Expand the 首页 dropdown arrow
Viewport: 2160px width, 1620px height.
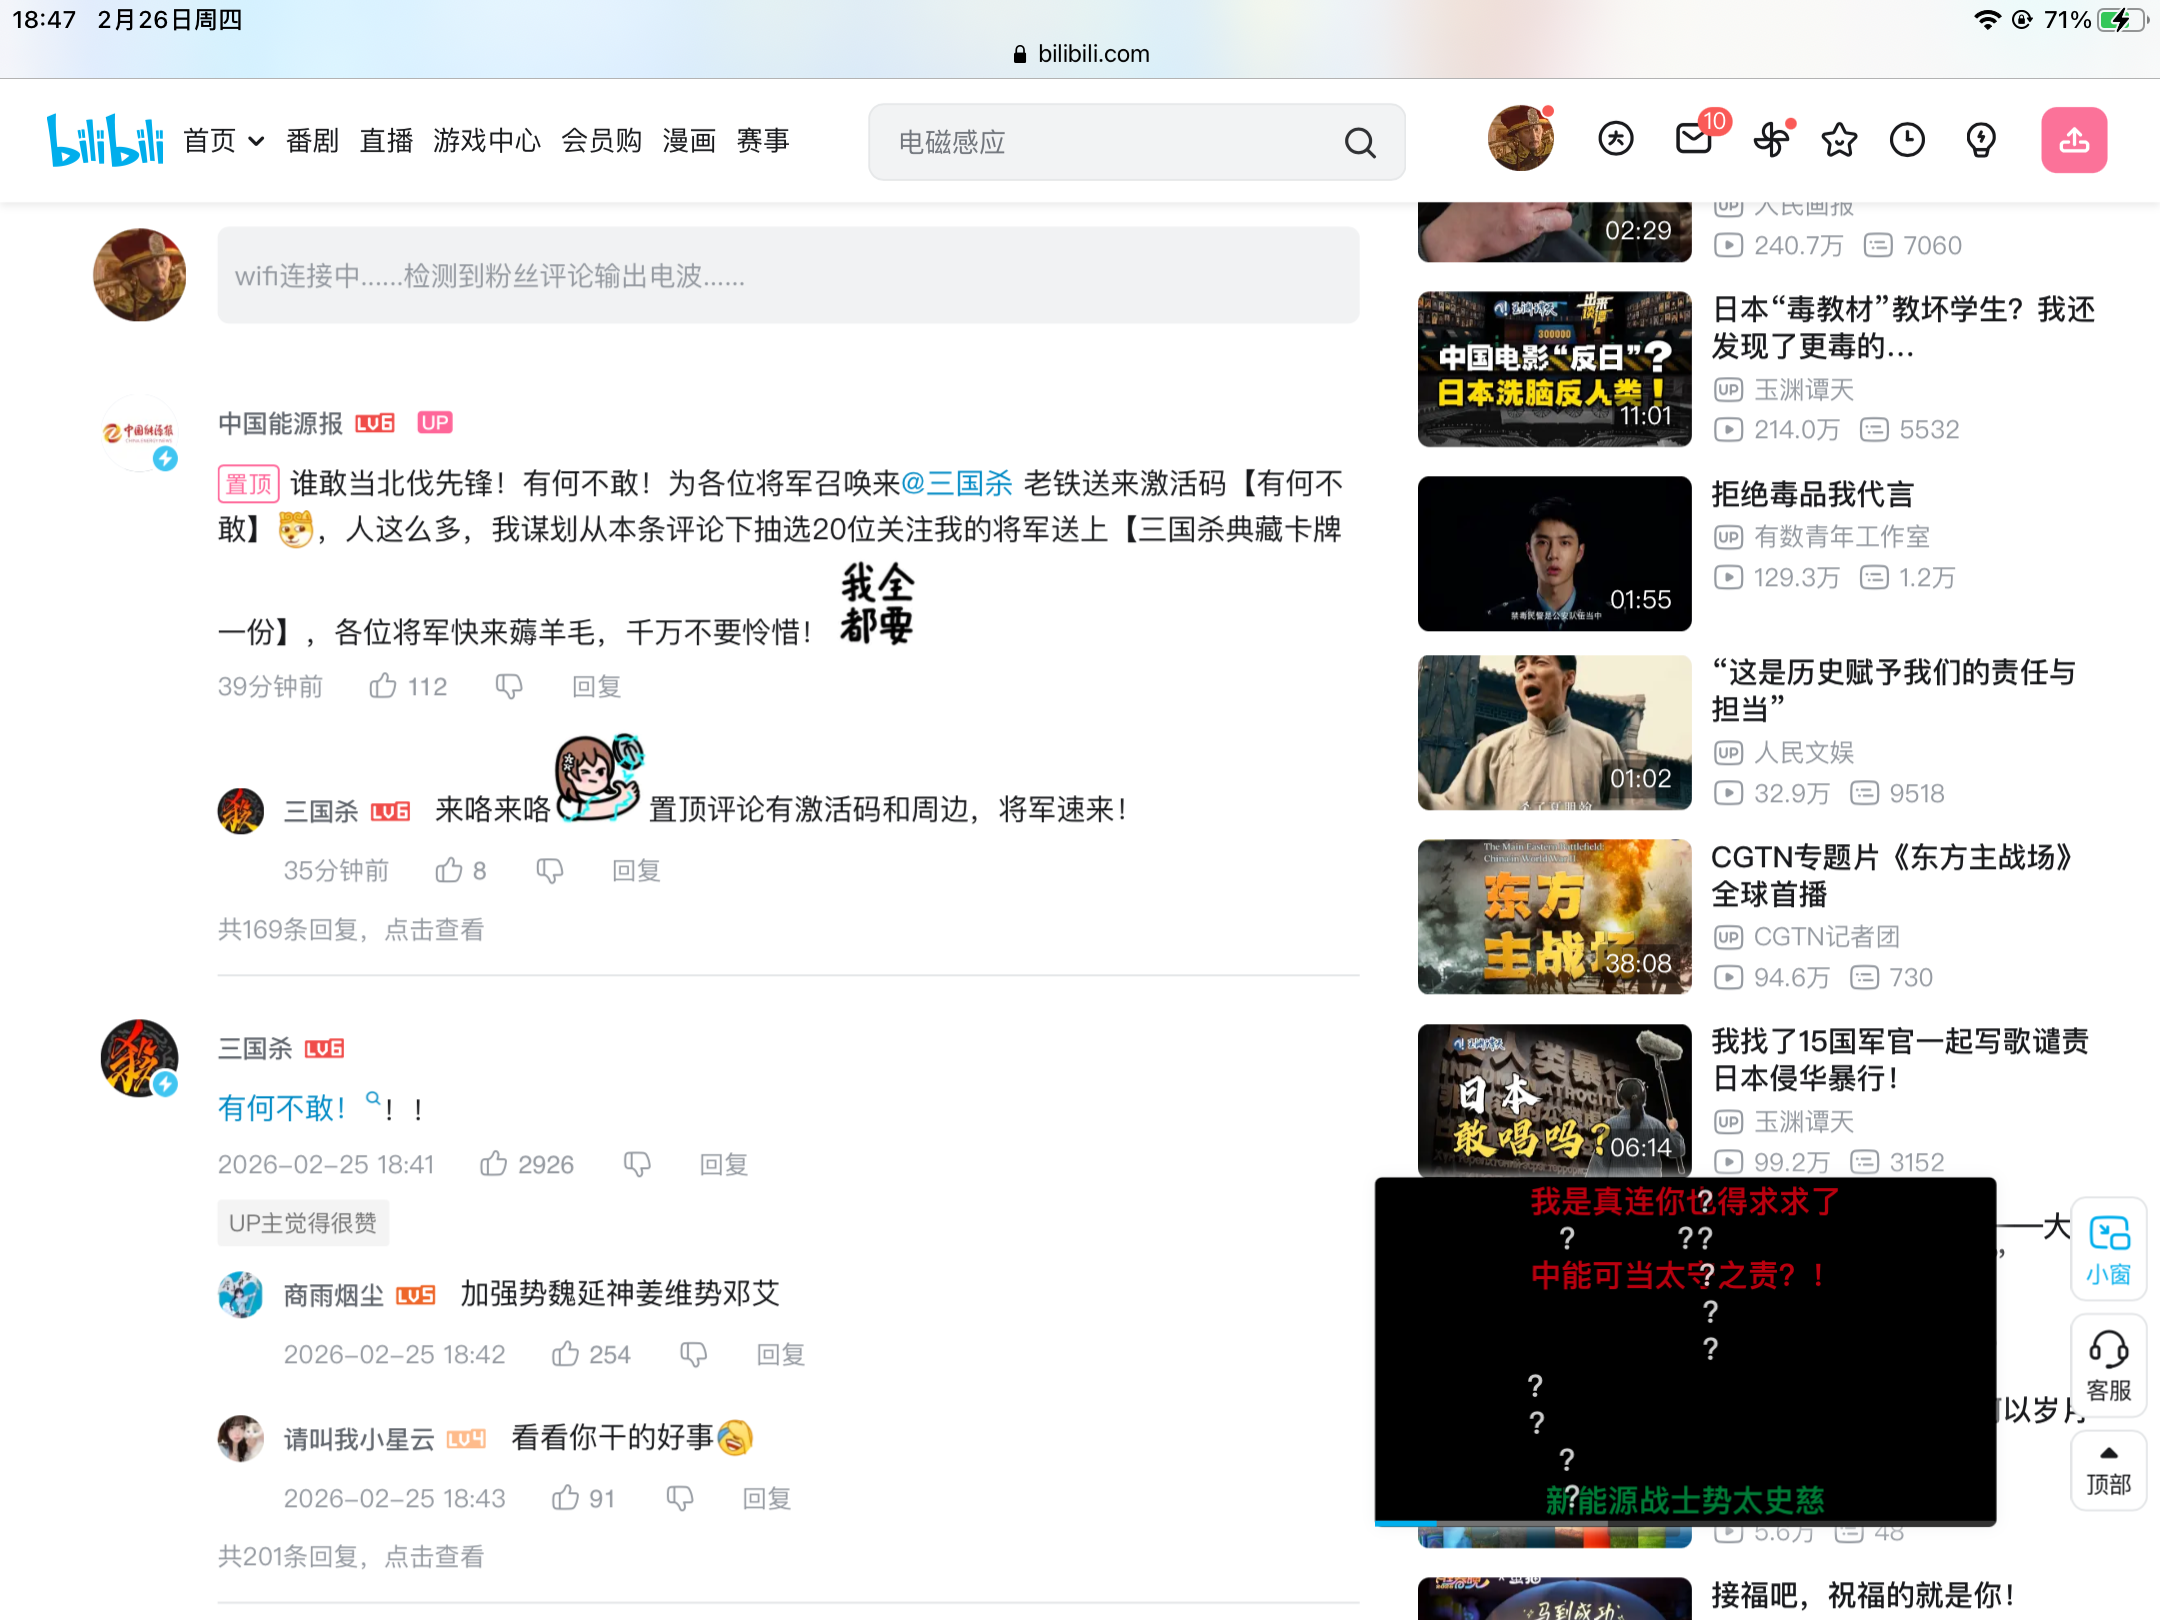pos(256,142)
